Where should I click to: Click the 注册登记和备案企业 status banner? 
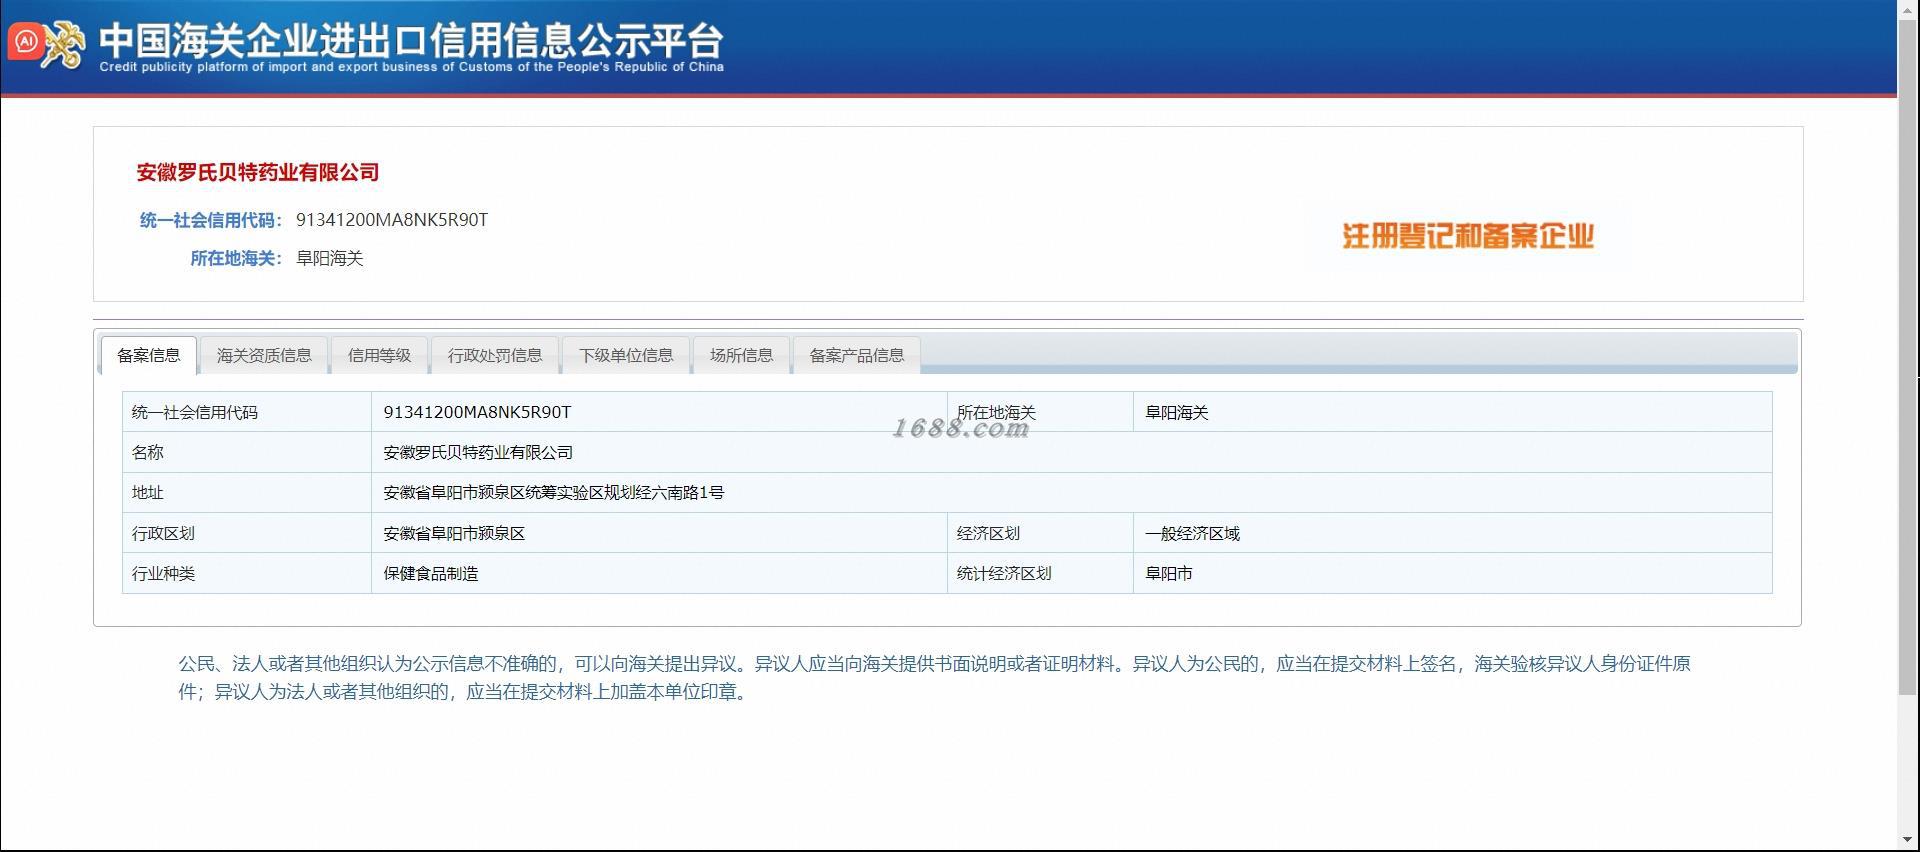pos(1467,236)
